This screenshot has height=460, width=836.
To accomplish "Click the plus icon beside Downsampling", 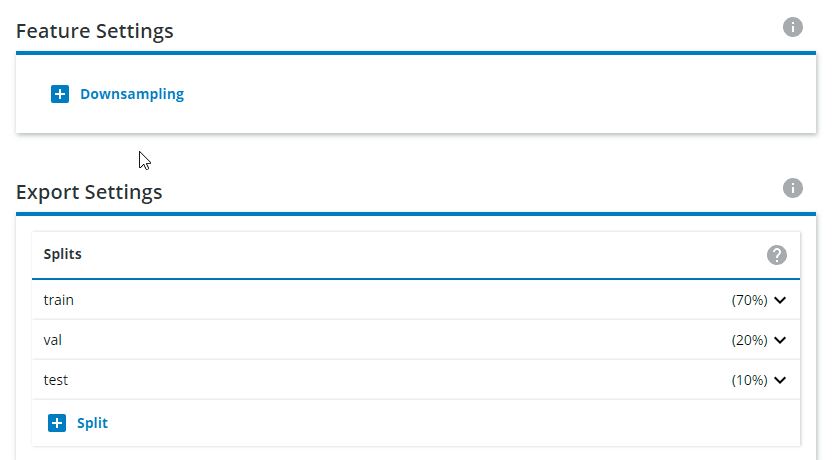I will coord(60,95).
